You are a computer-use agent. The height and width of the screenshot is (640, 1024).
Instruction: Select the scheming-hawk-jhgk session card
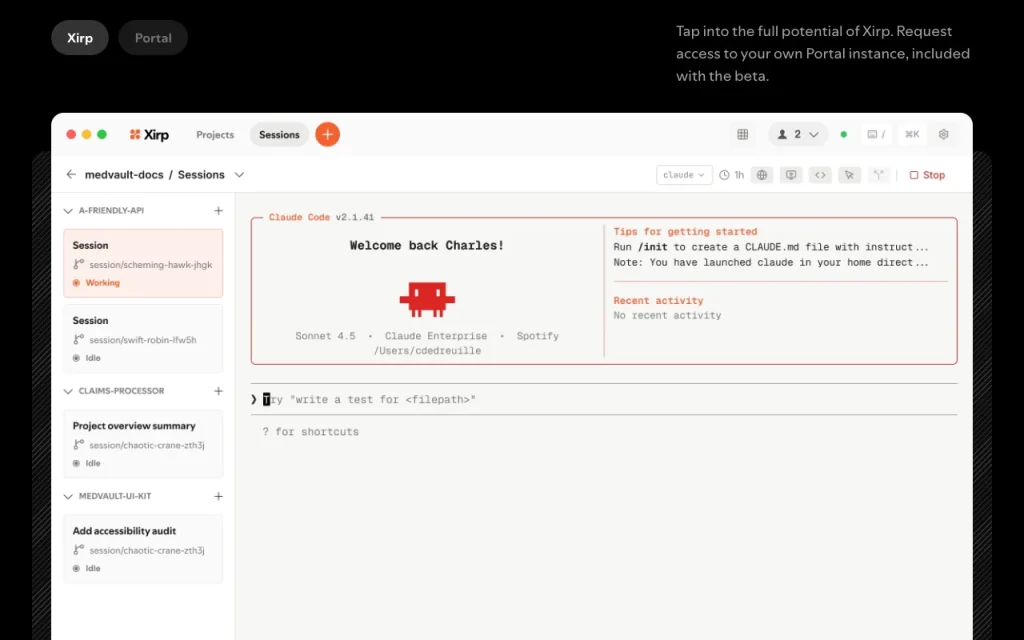tap(143, 263)
